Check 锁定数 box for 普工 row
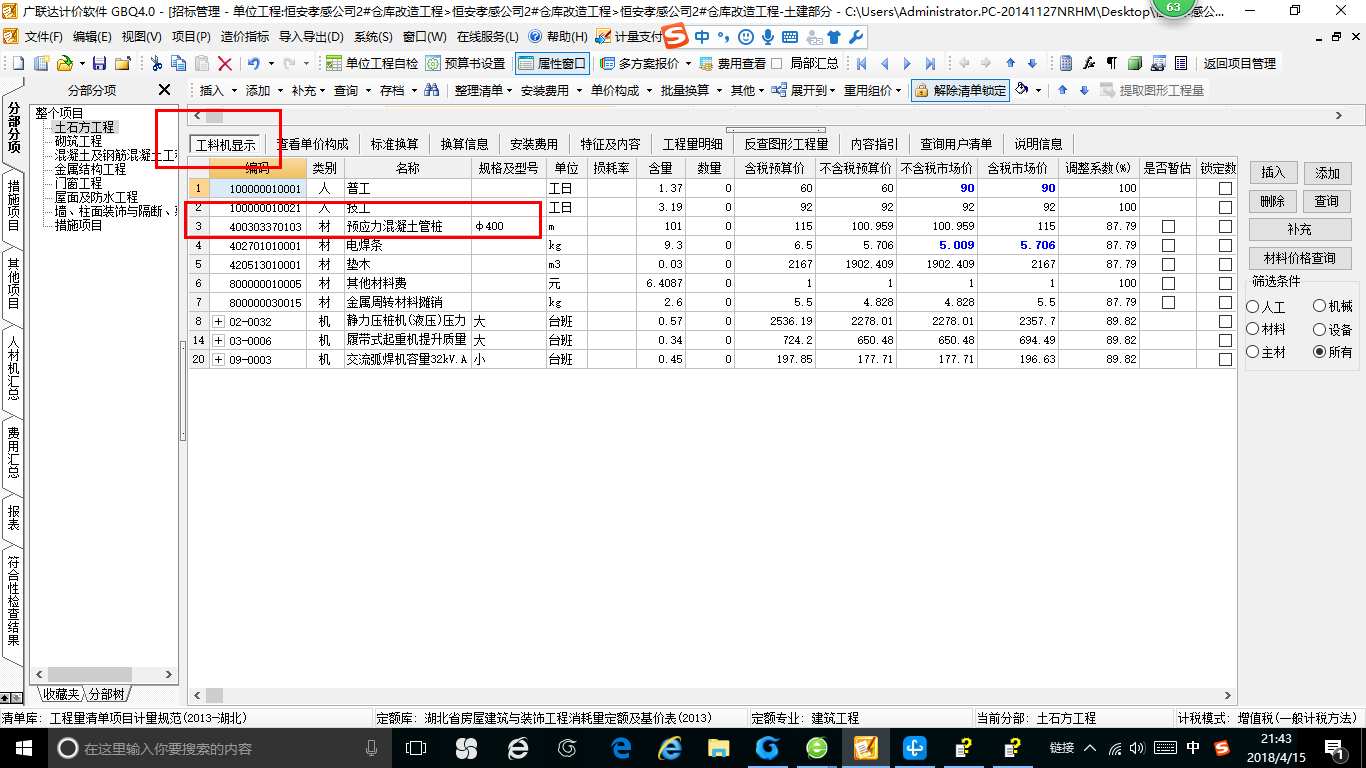The image size is (1366, 768). point(1225,189)
